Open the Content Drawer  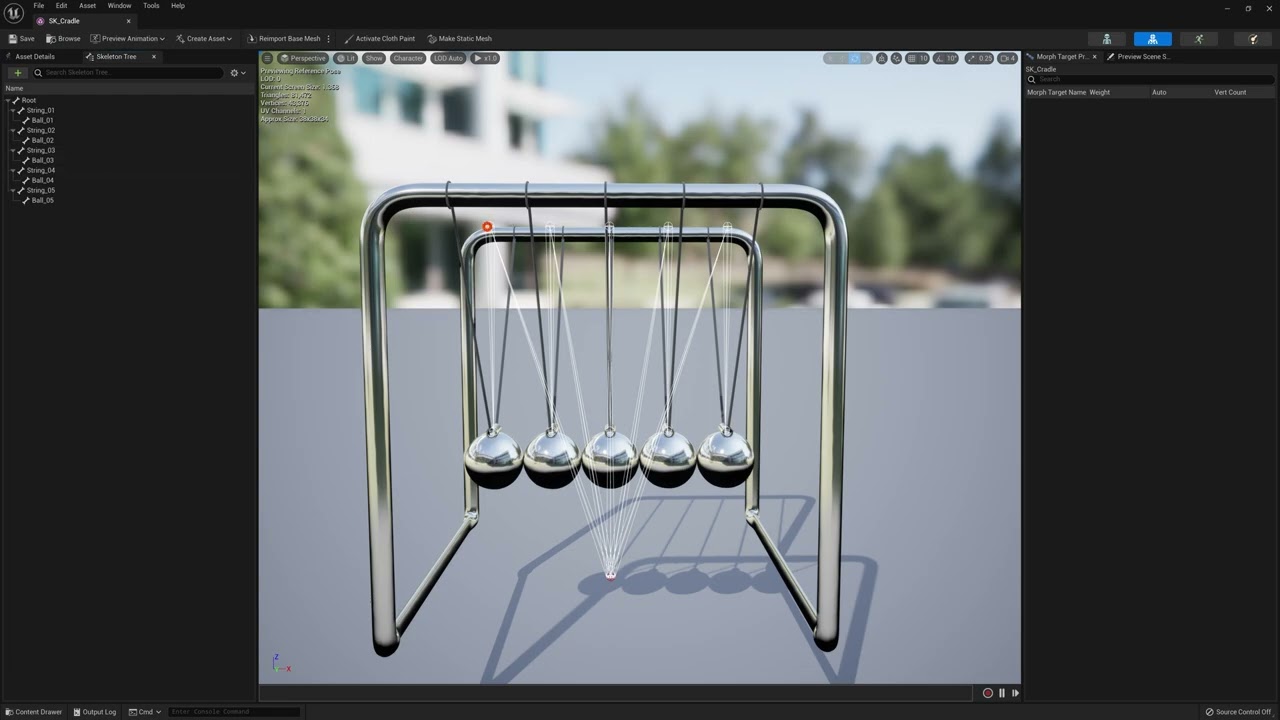[x=33, y=712]
